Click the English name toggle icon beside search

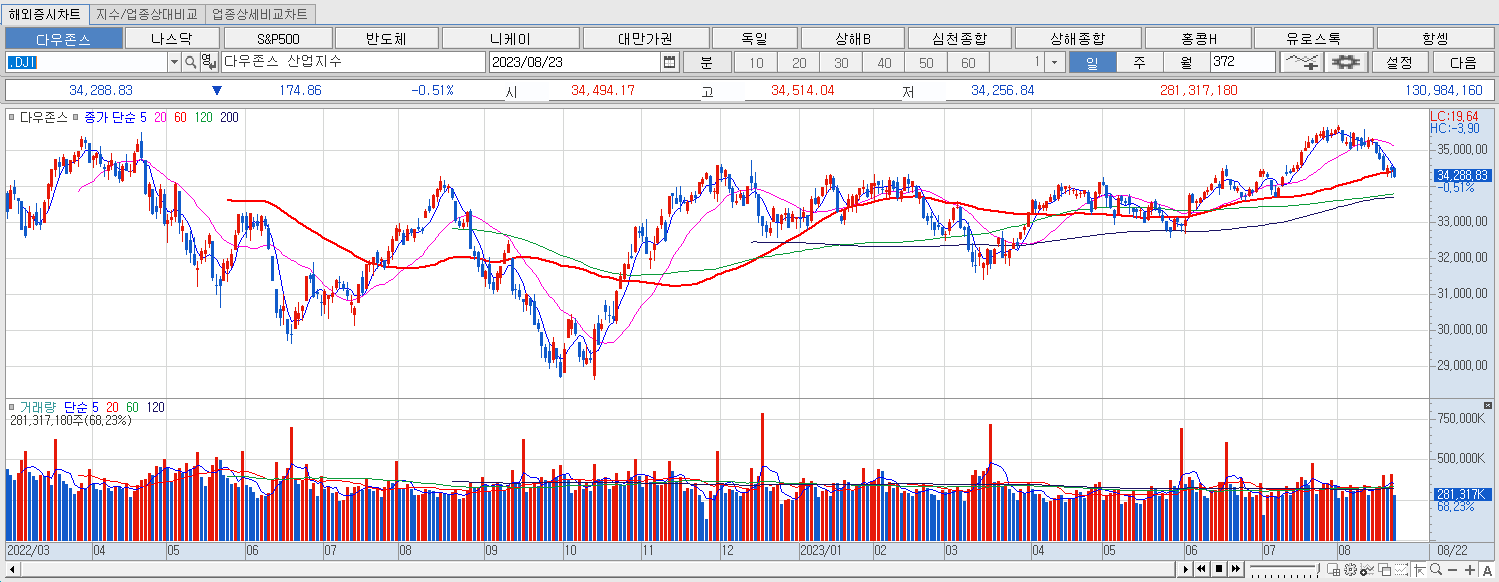(x=207, y=62)
